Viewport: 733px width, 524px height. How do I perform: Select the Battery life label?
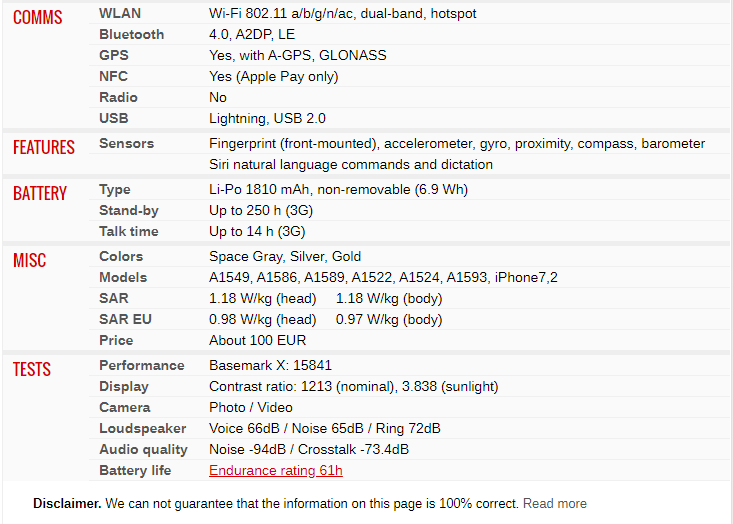(135, 471)
